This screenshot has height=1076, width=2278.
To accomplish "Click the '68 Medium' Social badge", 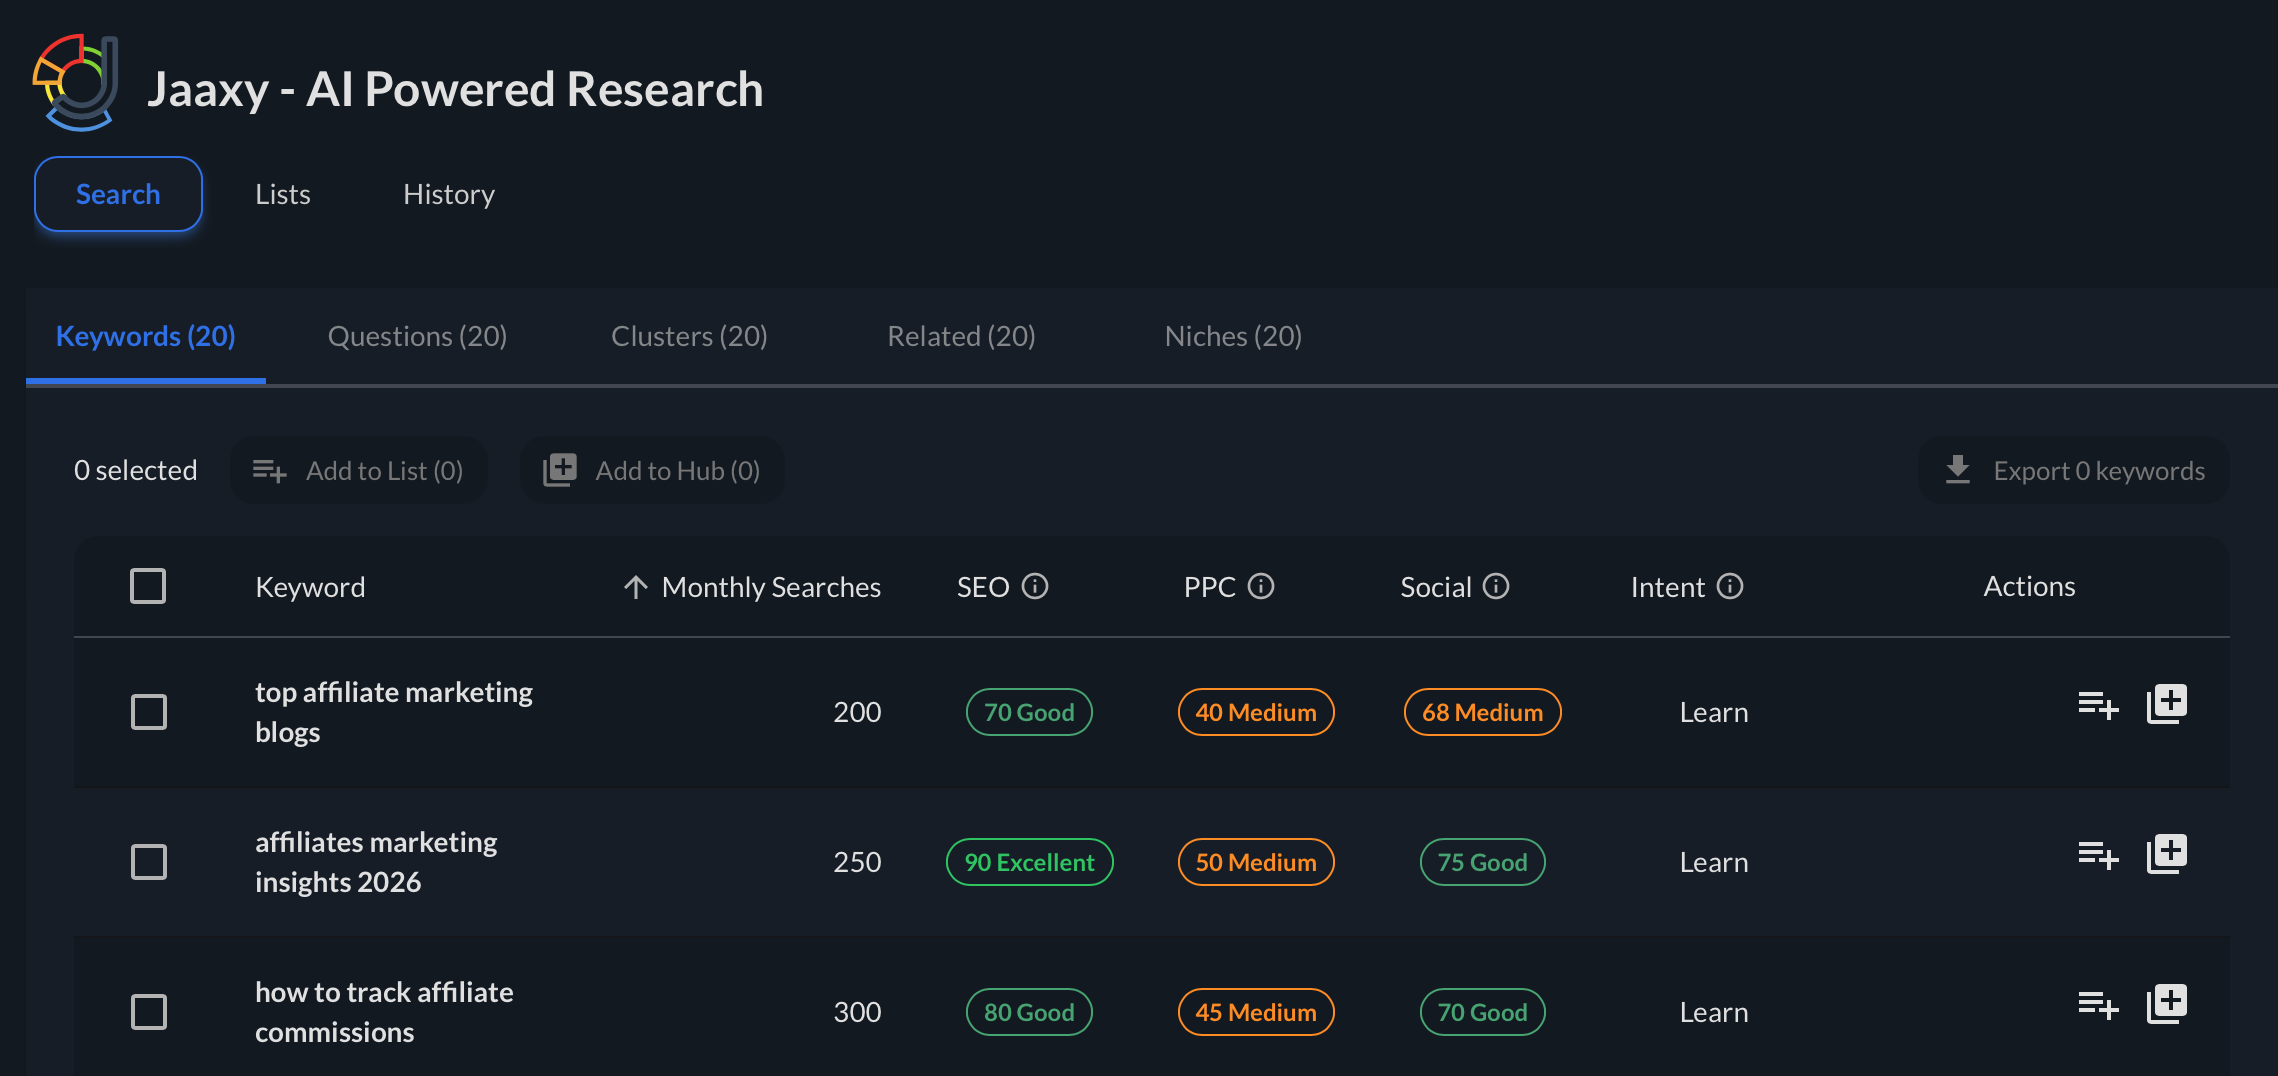I will pos(1483,712).
